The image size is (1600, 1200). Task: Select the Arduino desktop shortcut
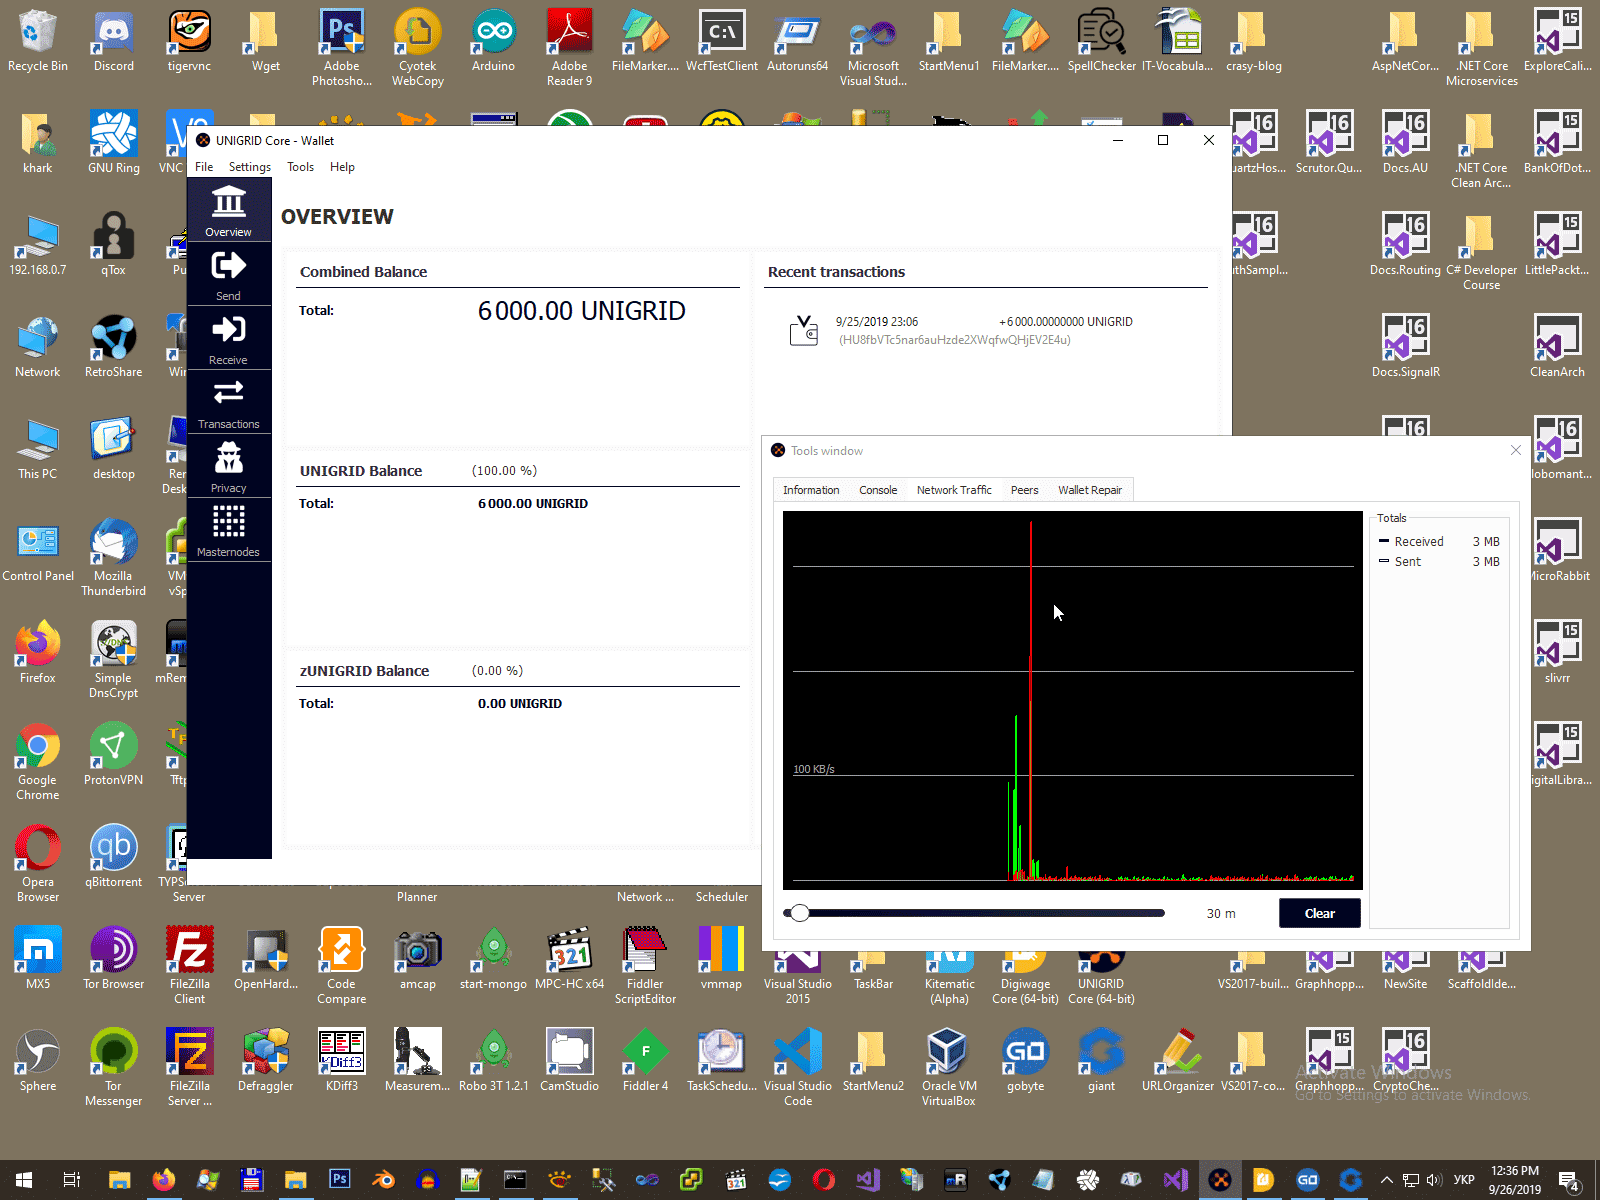[x=494, y=41]
